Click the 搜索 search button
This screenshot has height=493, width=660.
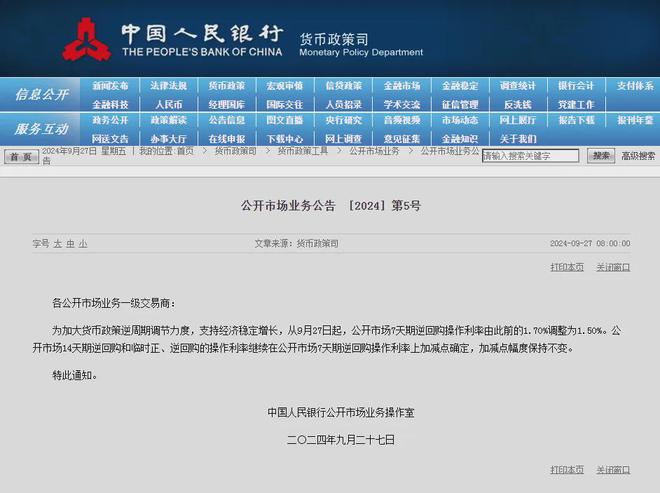point(601,156)
